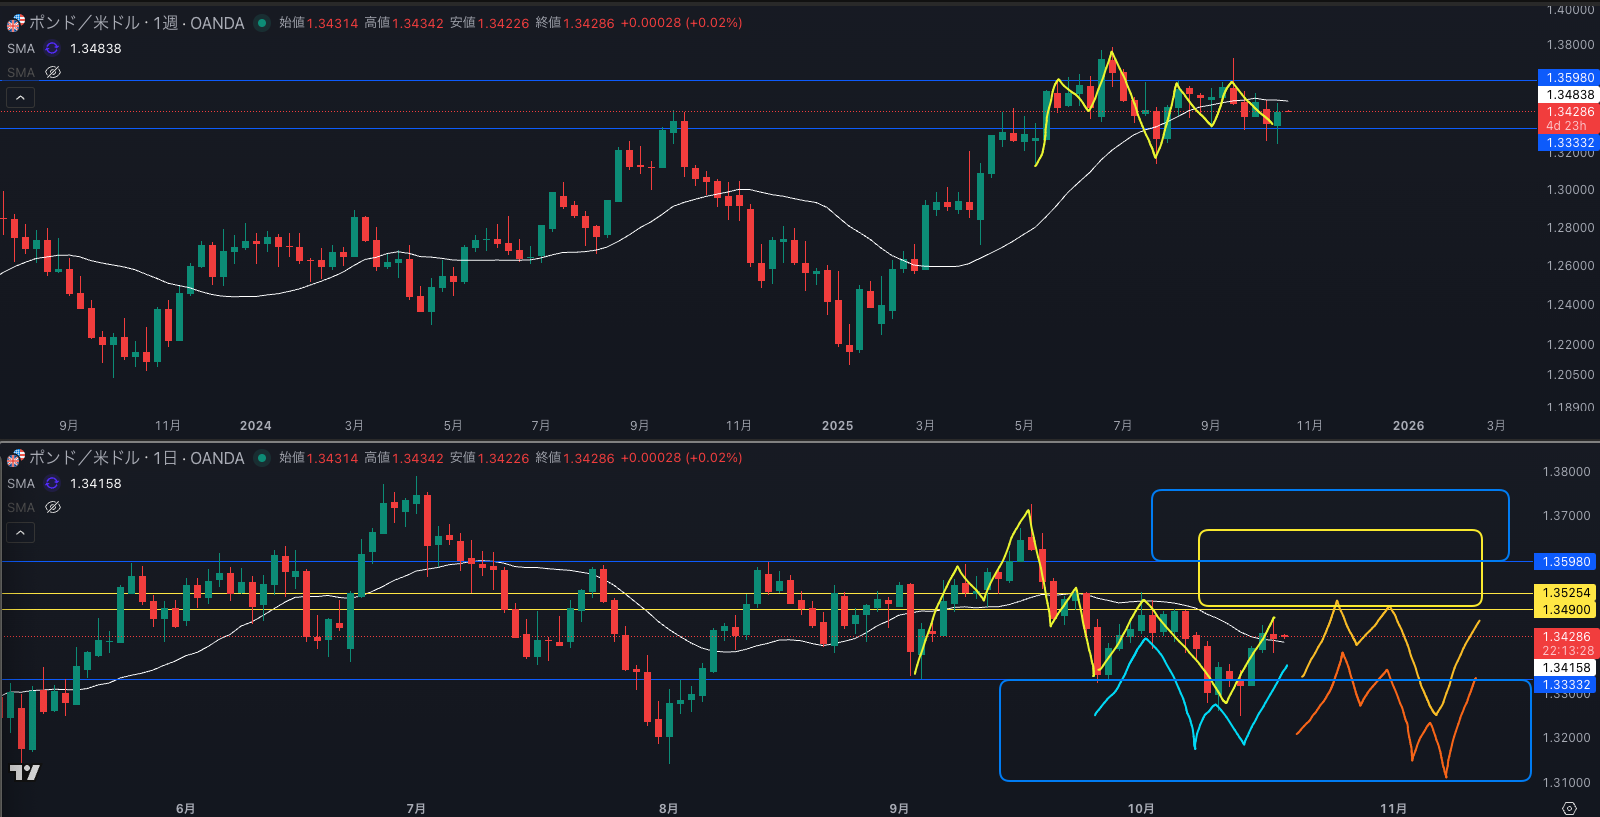
Task: Select the yellow rectangle drawing on daily chart
Action: (1340, 531)
